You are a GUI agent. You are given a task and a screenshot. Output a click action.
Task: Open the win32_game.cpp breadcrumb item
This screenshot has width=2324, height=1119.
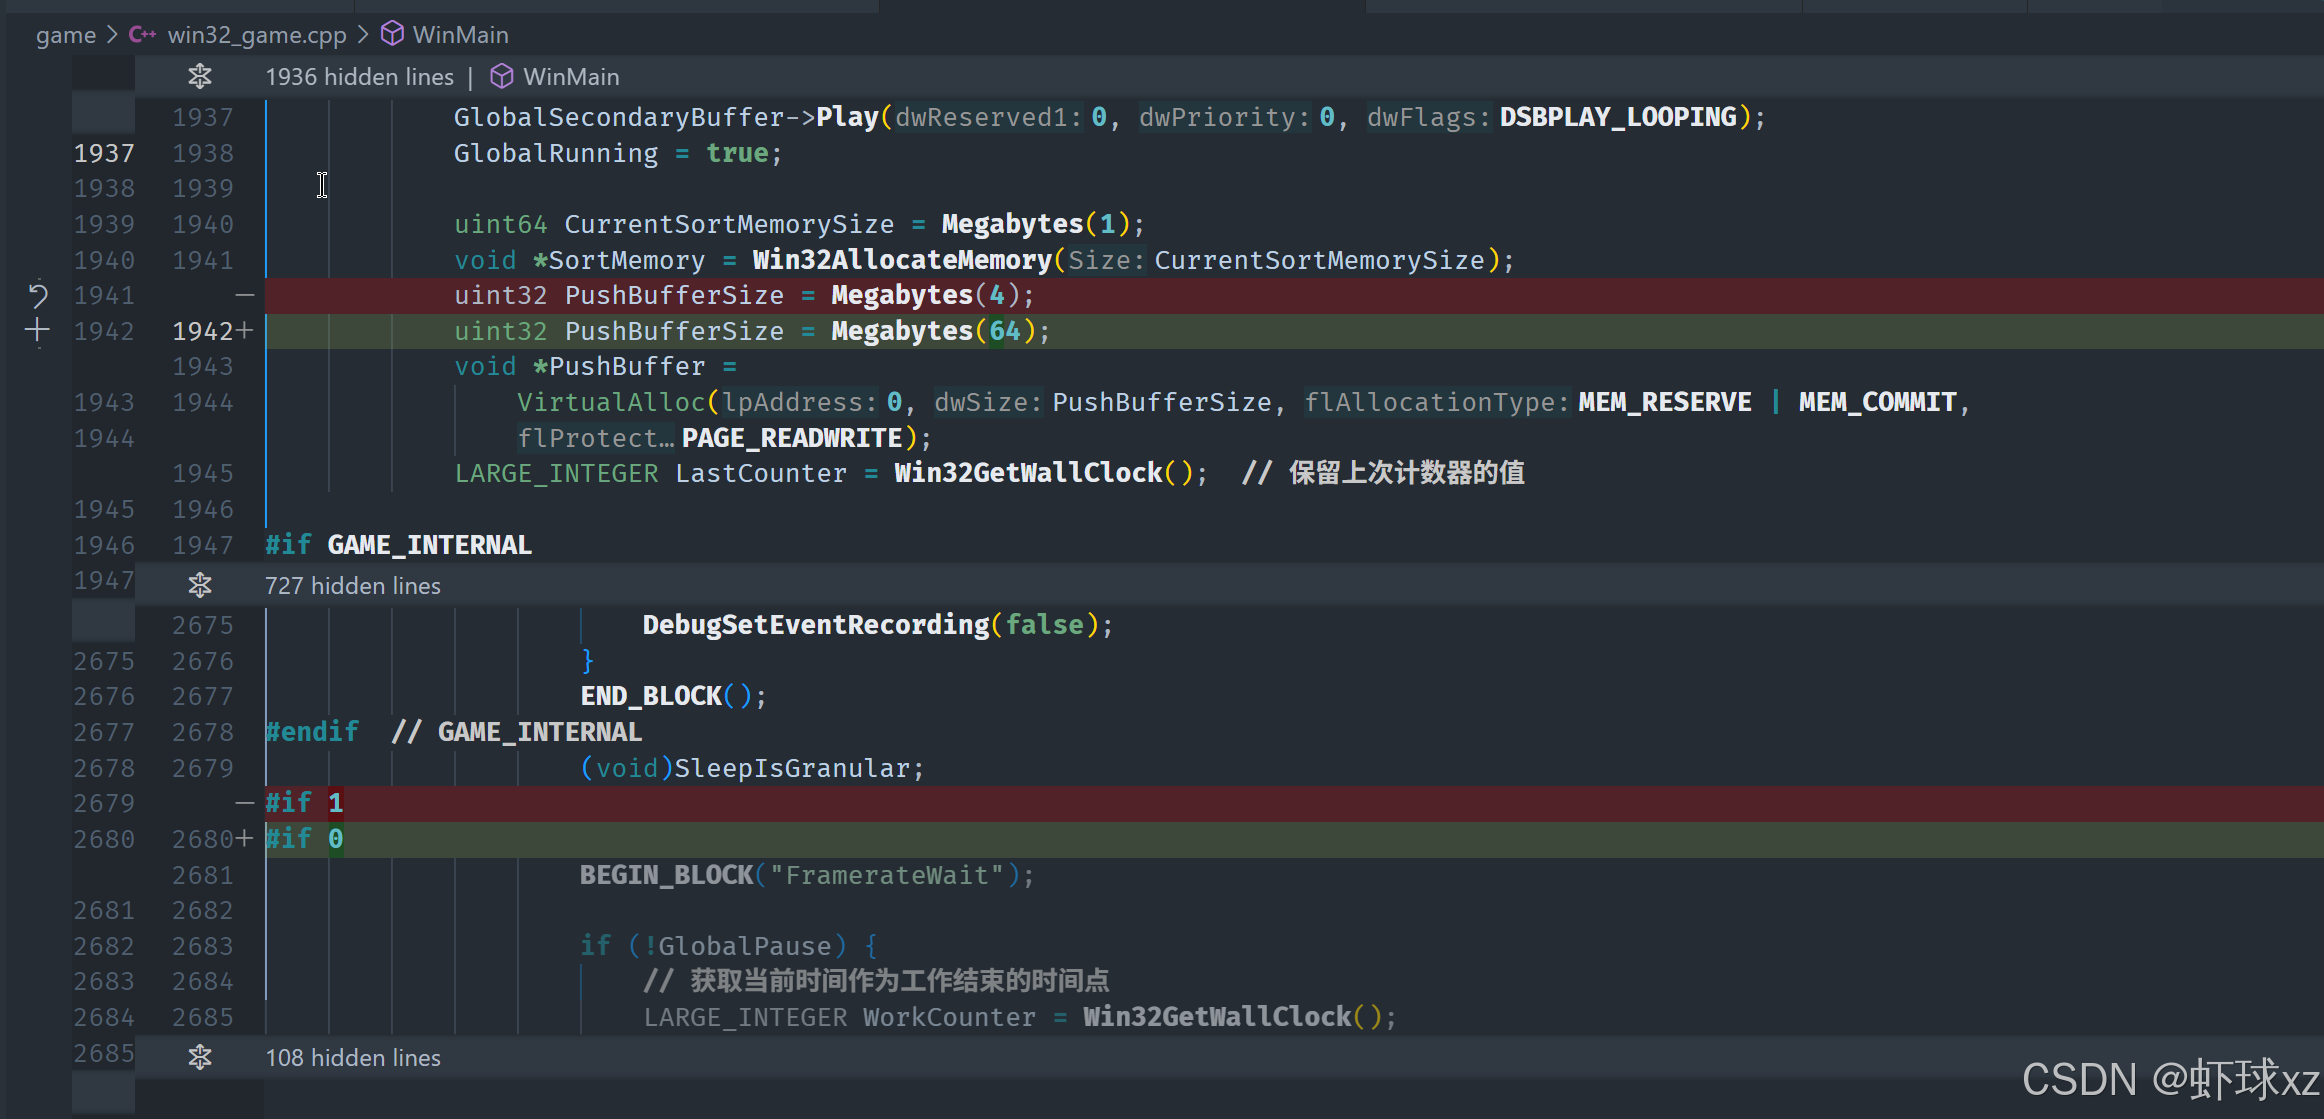click(x=256, y=35)
